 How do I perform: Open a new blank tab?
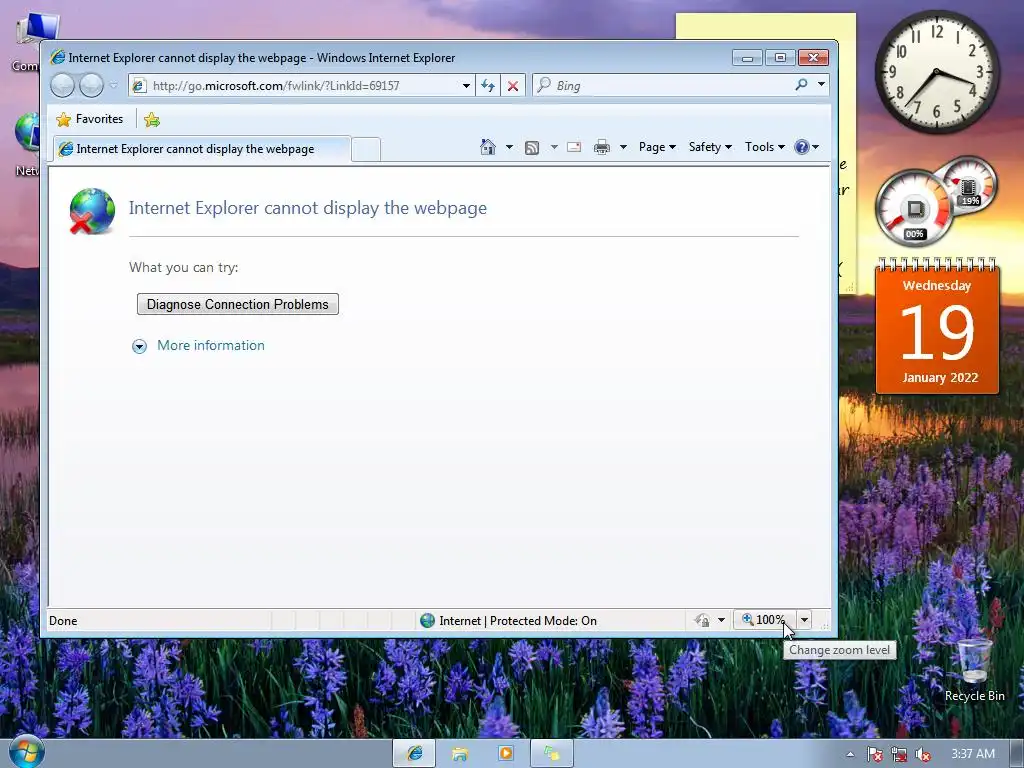[x=366, y=150]
